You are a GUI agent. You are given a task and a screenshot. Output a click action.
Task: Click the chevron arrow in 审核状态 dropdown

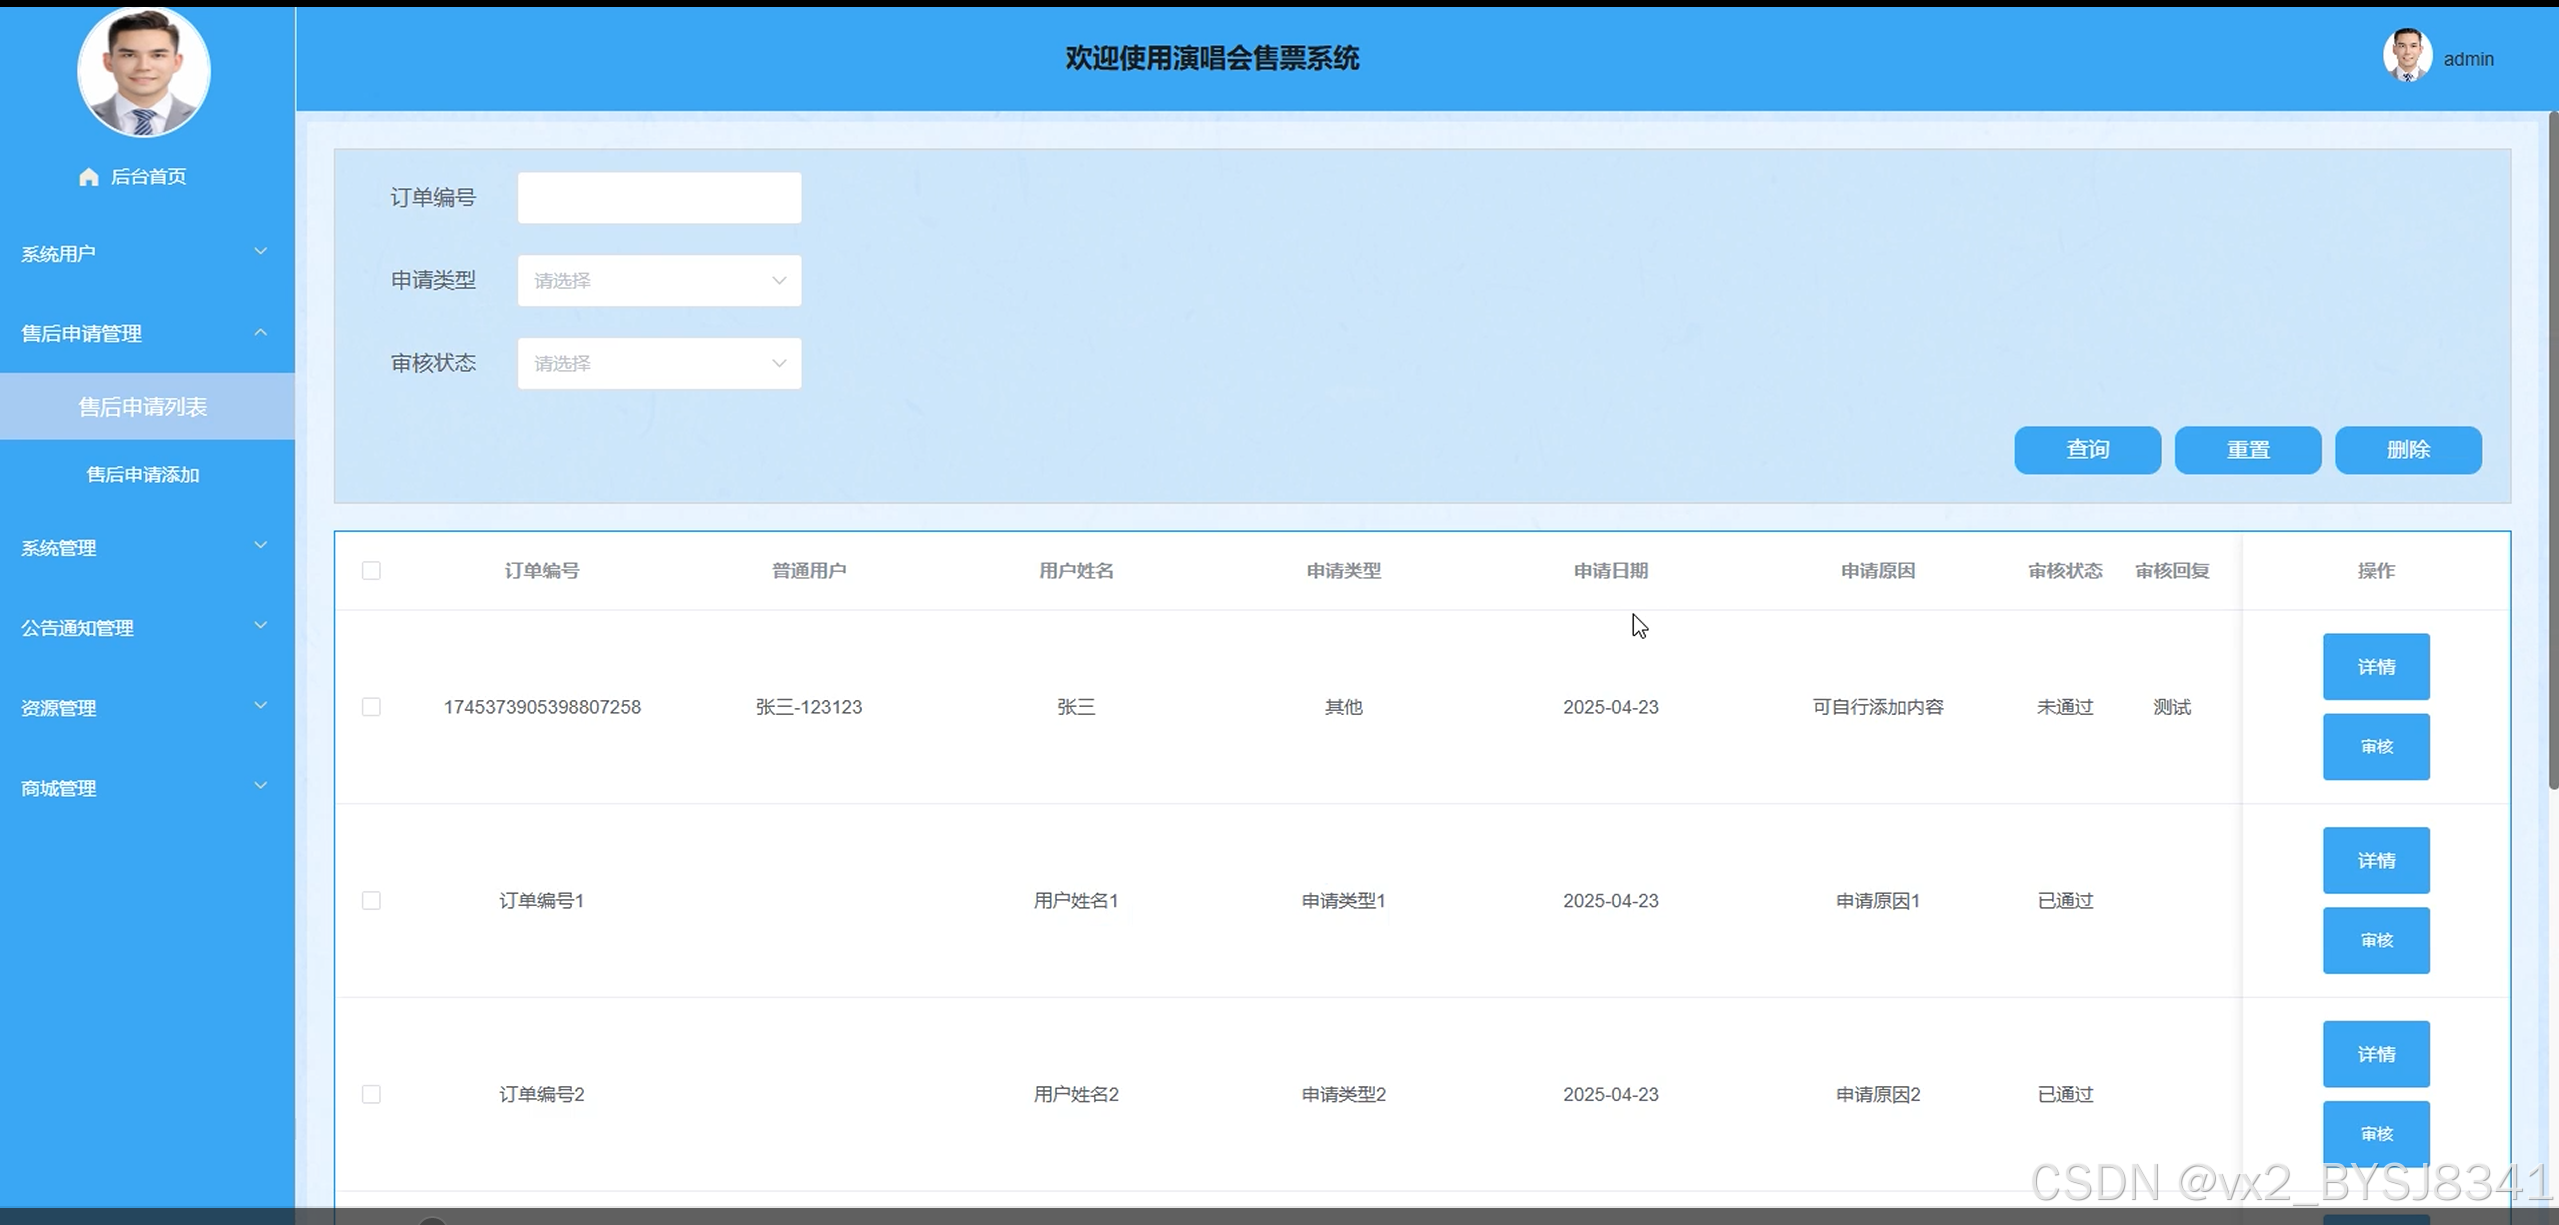(778, 364)
